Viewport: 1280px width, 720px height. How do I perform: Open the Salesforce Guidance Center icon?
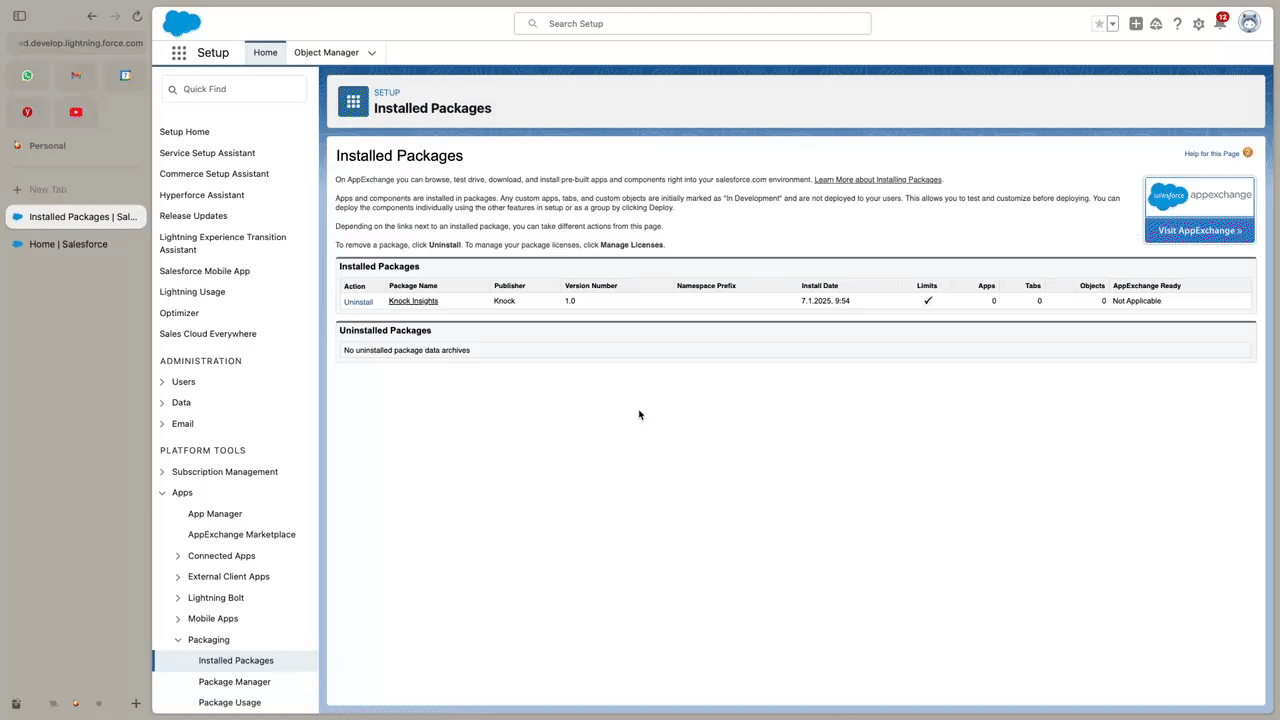pos(1156,24)
